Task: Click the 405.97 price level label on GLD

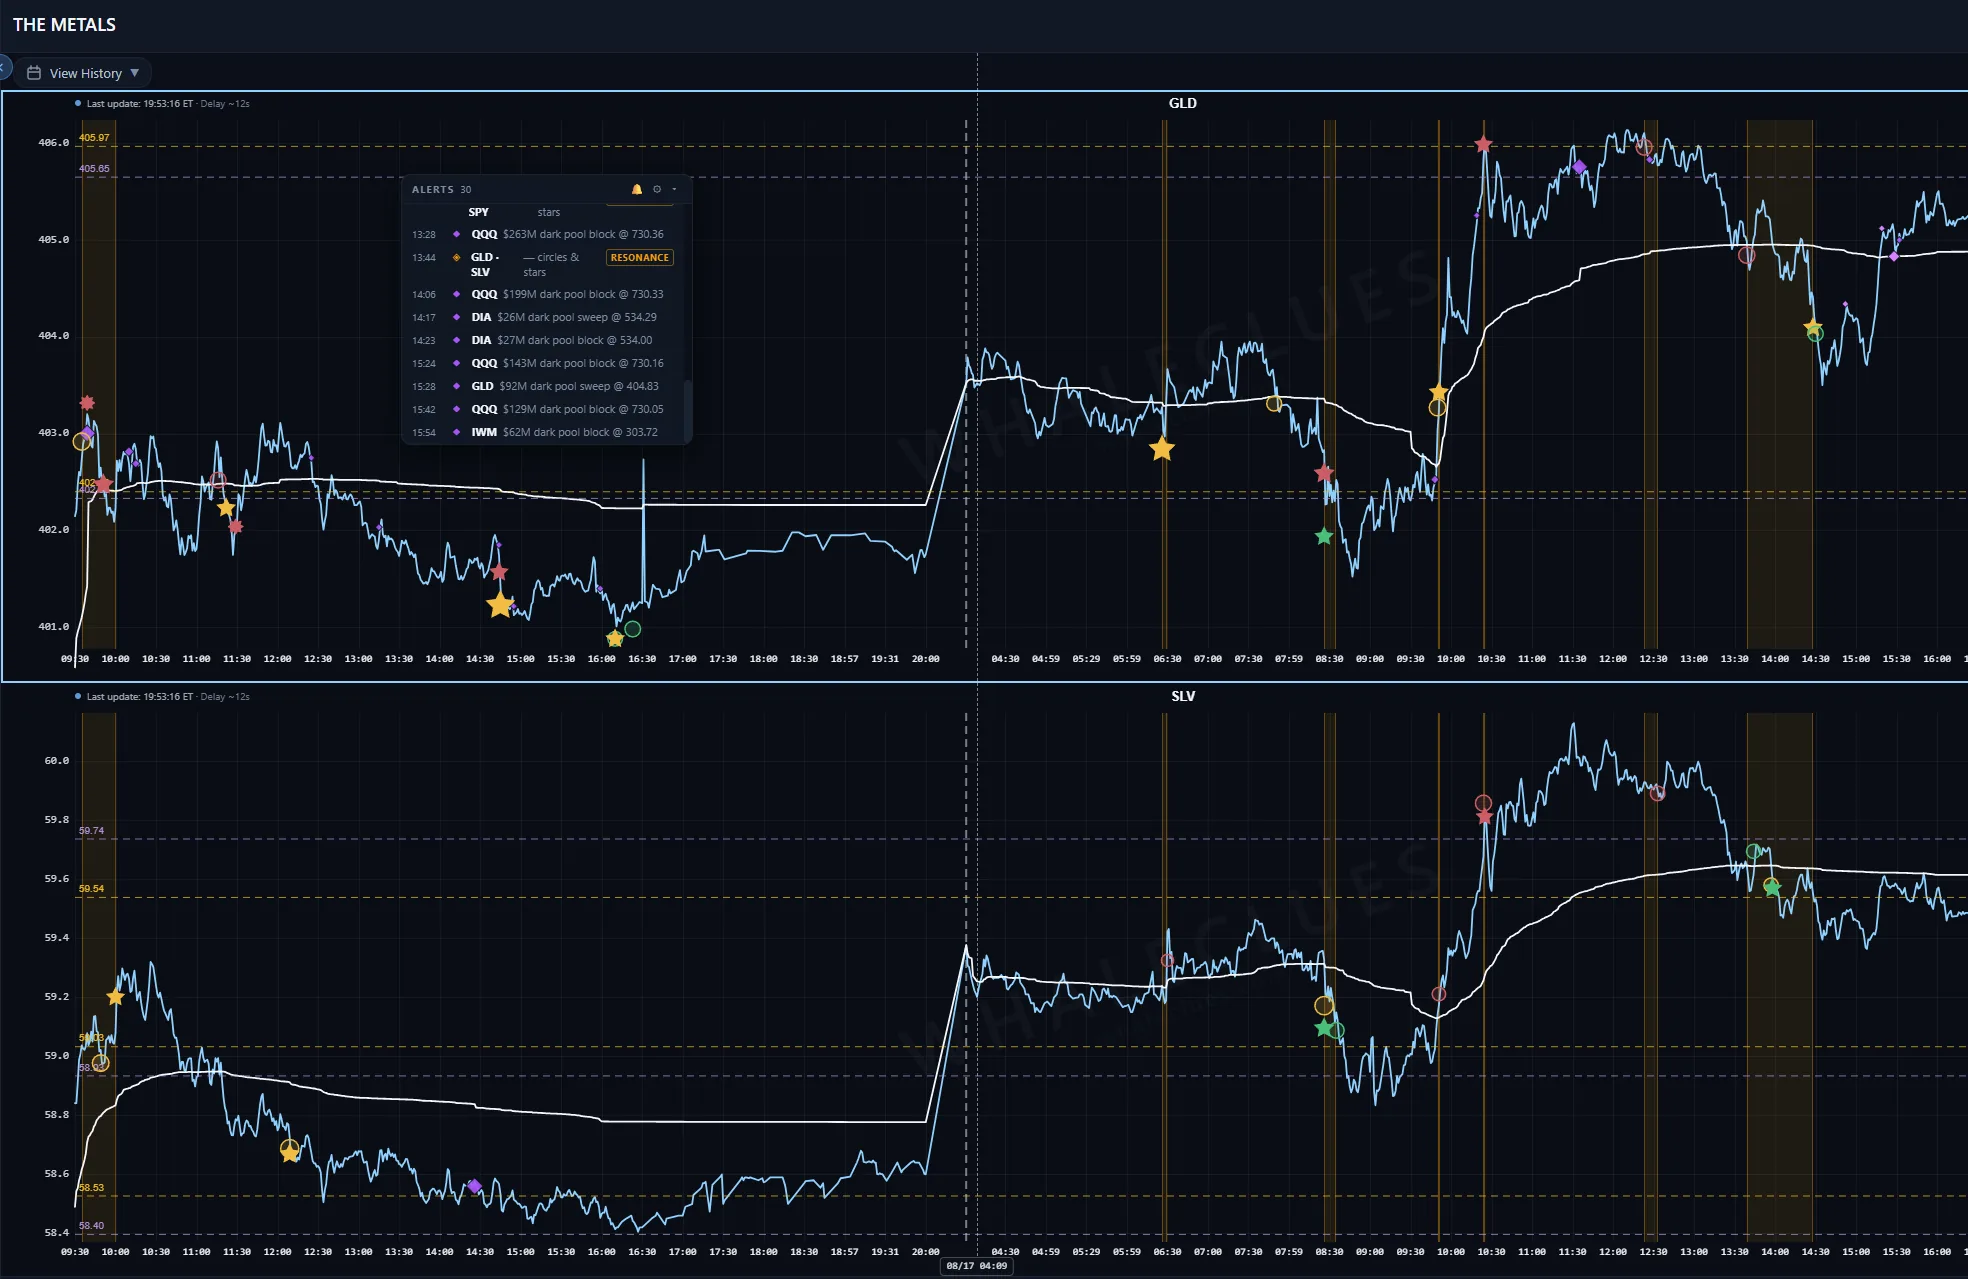Action: click(94, 138)
